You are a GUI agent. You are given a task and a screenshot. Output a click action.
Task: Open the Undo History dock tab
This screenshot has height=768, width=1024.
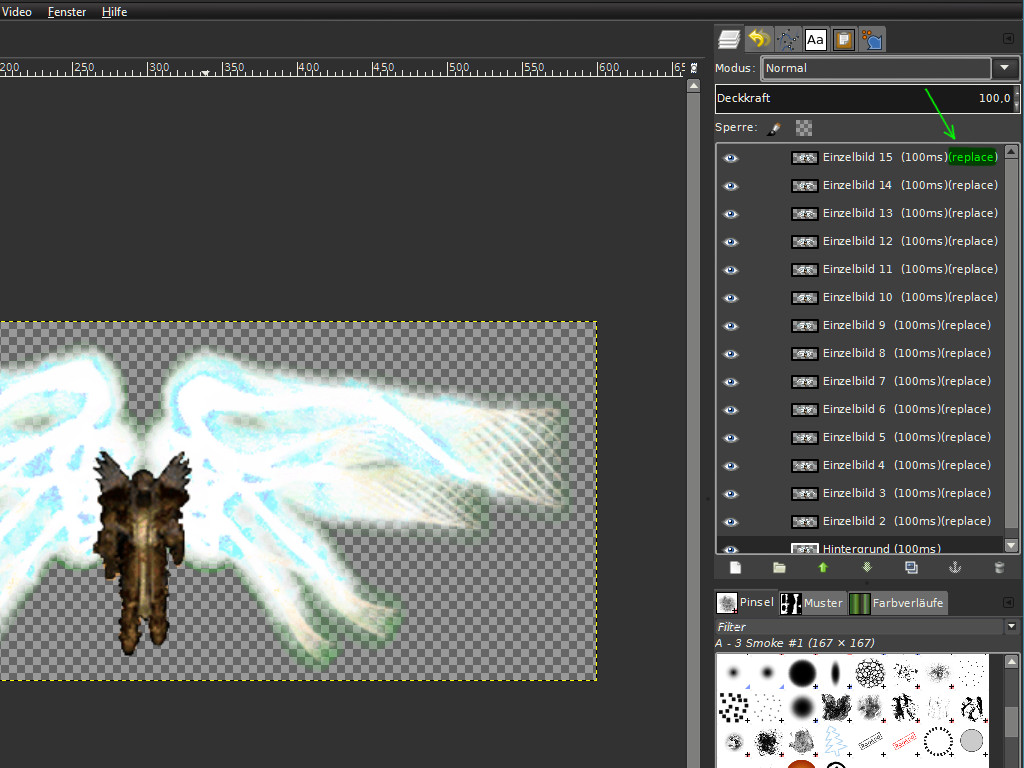click(758, 39)
